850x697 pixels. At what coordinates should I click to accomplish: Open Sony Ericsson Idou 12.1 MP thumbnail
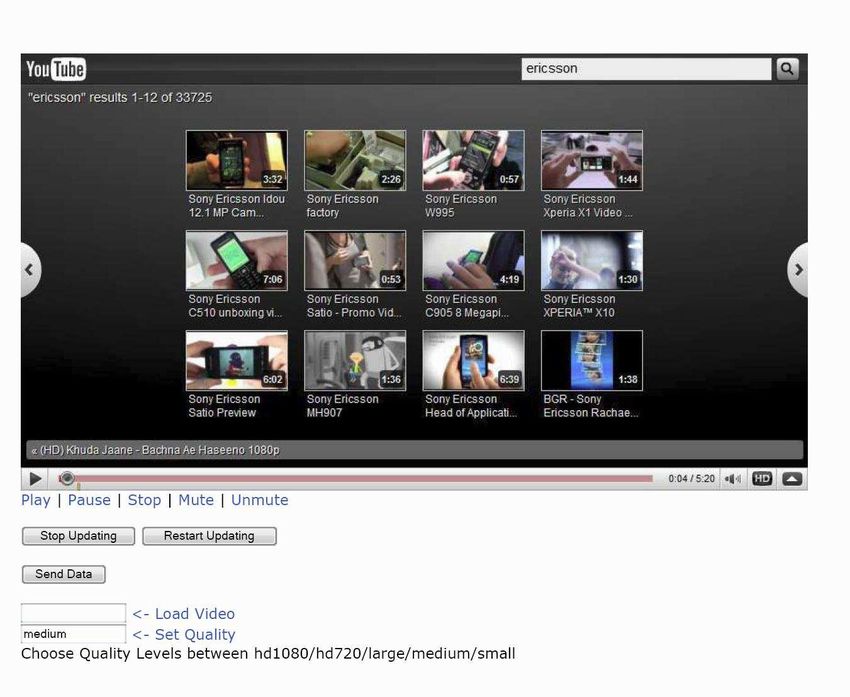point(236,160)
